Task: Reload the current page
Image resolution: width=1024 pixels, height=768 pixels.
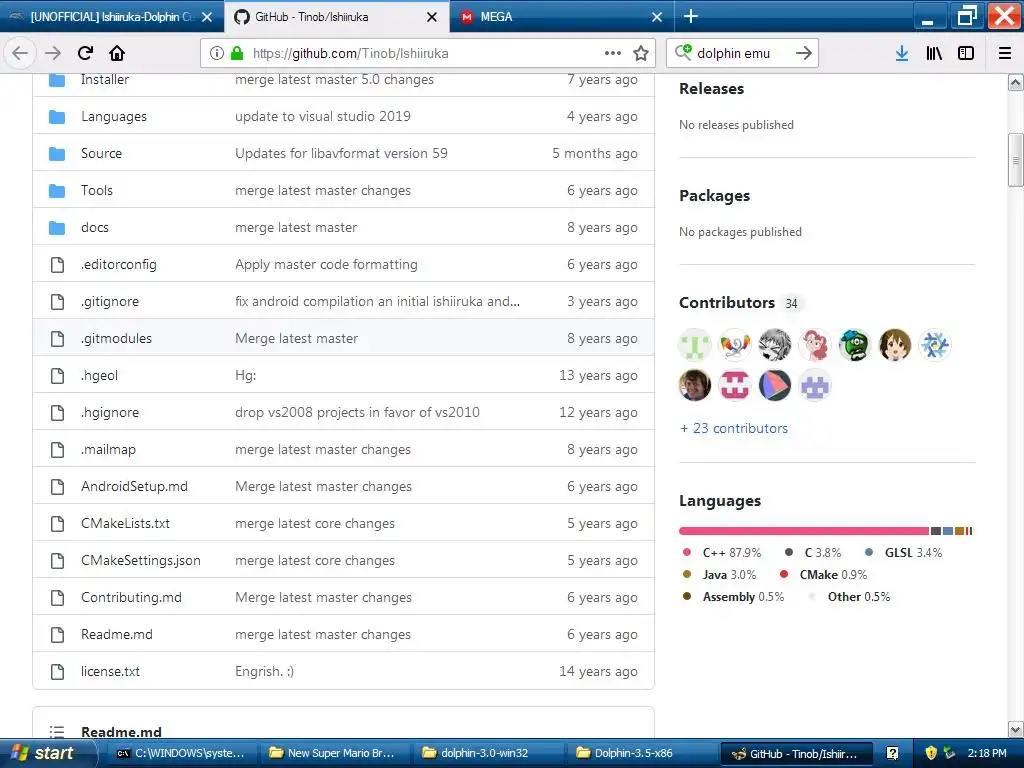Action: pyautogui.click(x=85, y=53)
